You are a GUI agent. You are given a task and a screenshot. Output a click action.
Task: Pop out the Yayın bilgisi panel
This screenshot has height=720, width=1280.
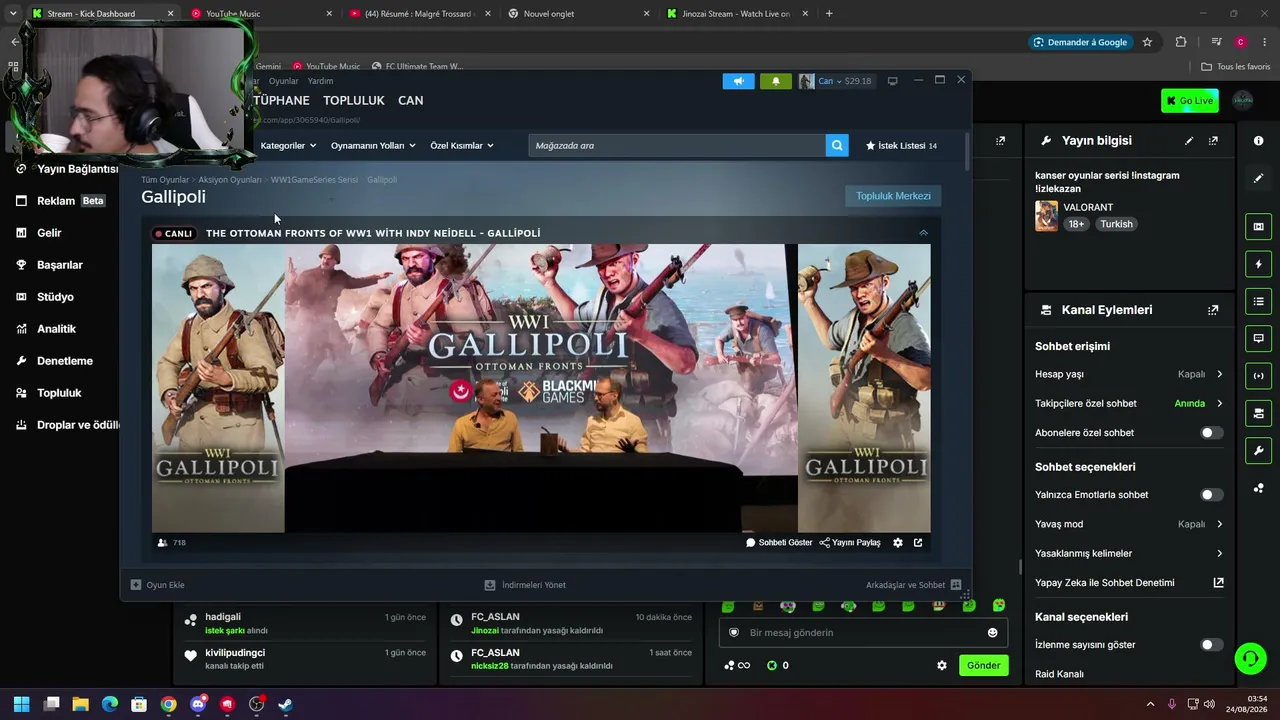point(1213,141)
